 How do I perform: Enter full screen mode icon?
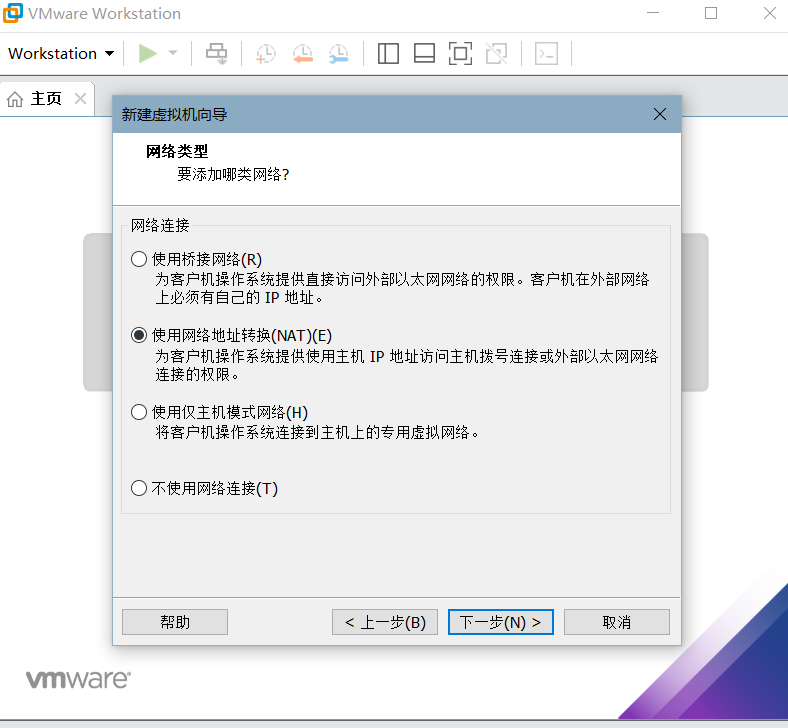[x=460, y=53]
